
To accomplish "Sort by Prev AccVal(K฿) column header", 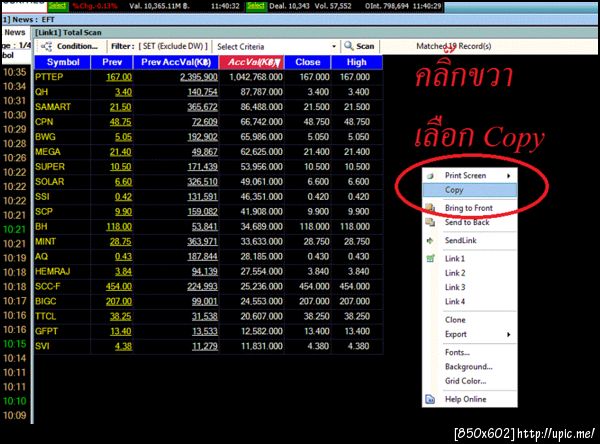I will 176,62.
